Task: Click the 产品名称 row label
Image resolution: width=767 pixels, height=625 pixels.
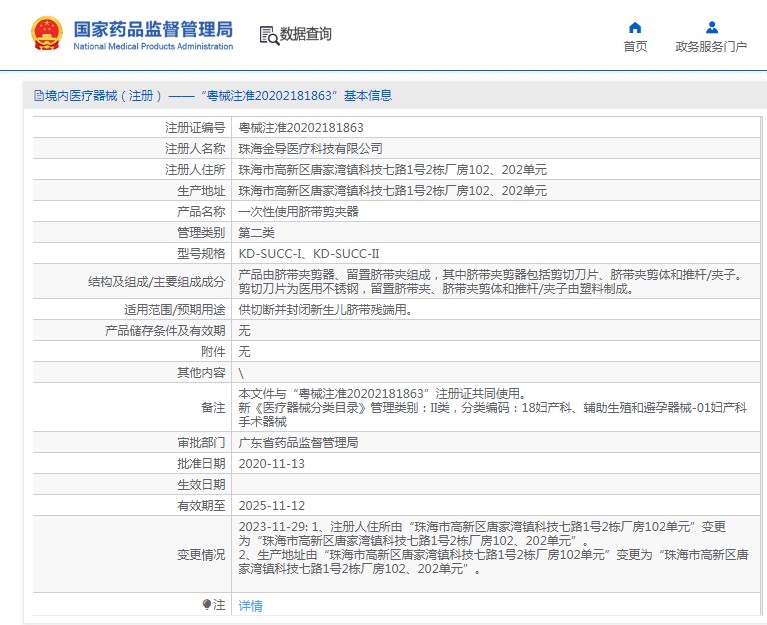Action: pos(201,212)
